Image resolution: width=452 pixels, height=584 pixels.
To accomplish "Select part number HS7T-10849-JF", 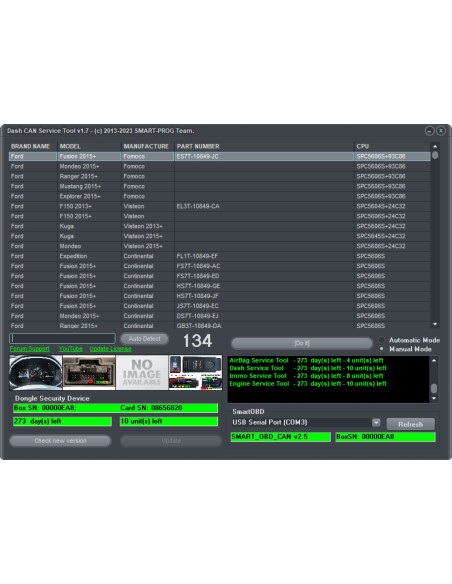I will coord(197,296).
